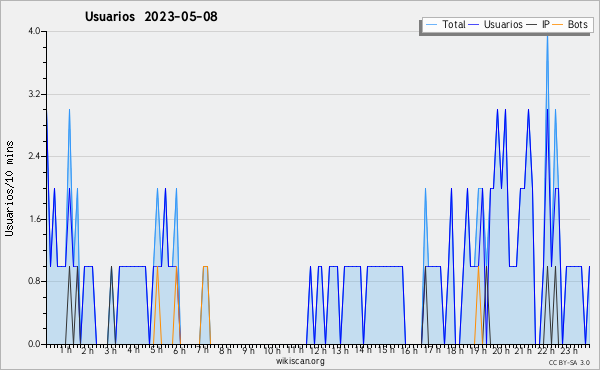
Task: Click the 13 h x-axis label
Action: coord(340,350)
